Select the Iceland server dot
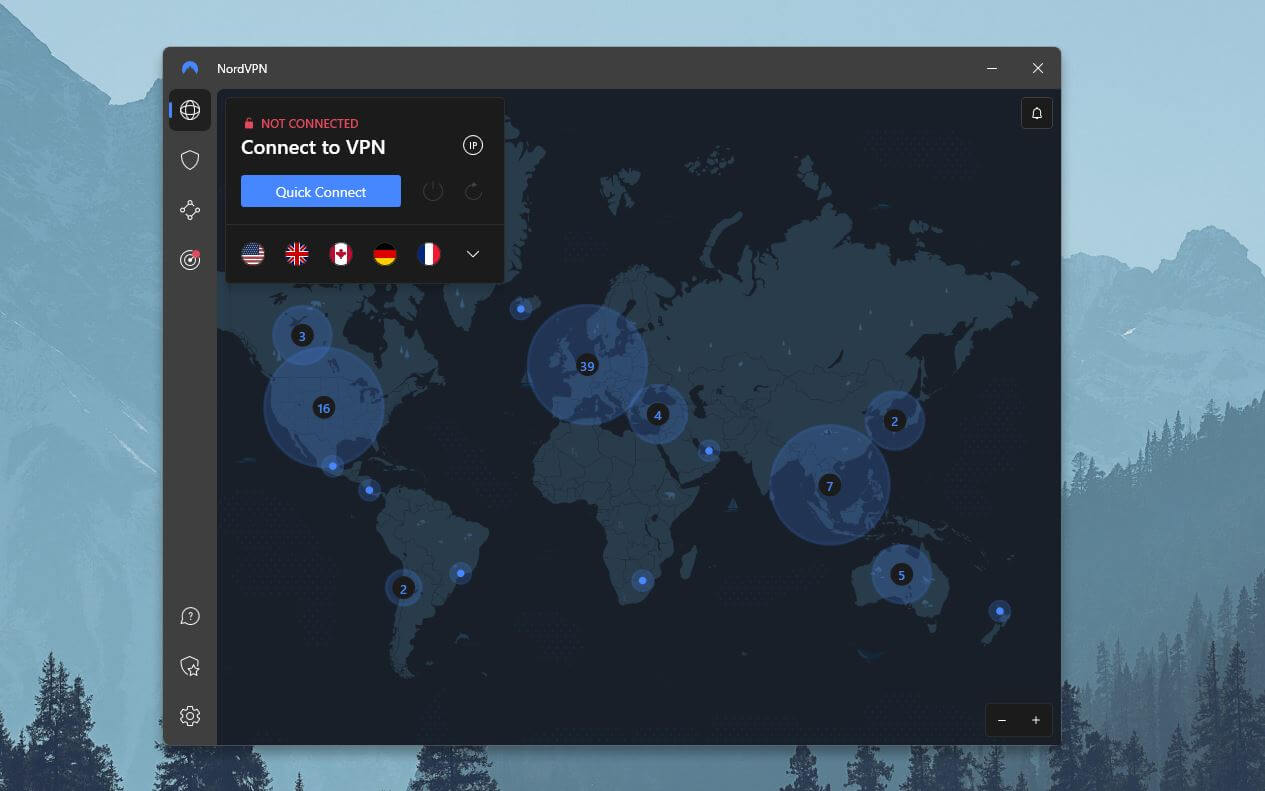The width and height of the screenshot is (1265, 791). (x=521, y=309)
